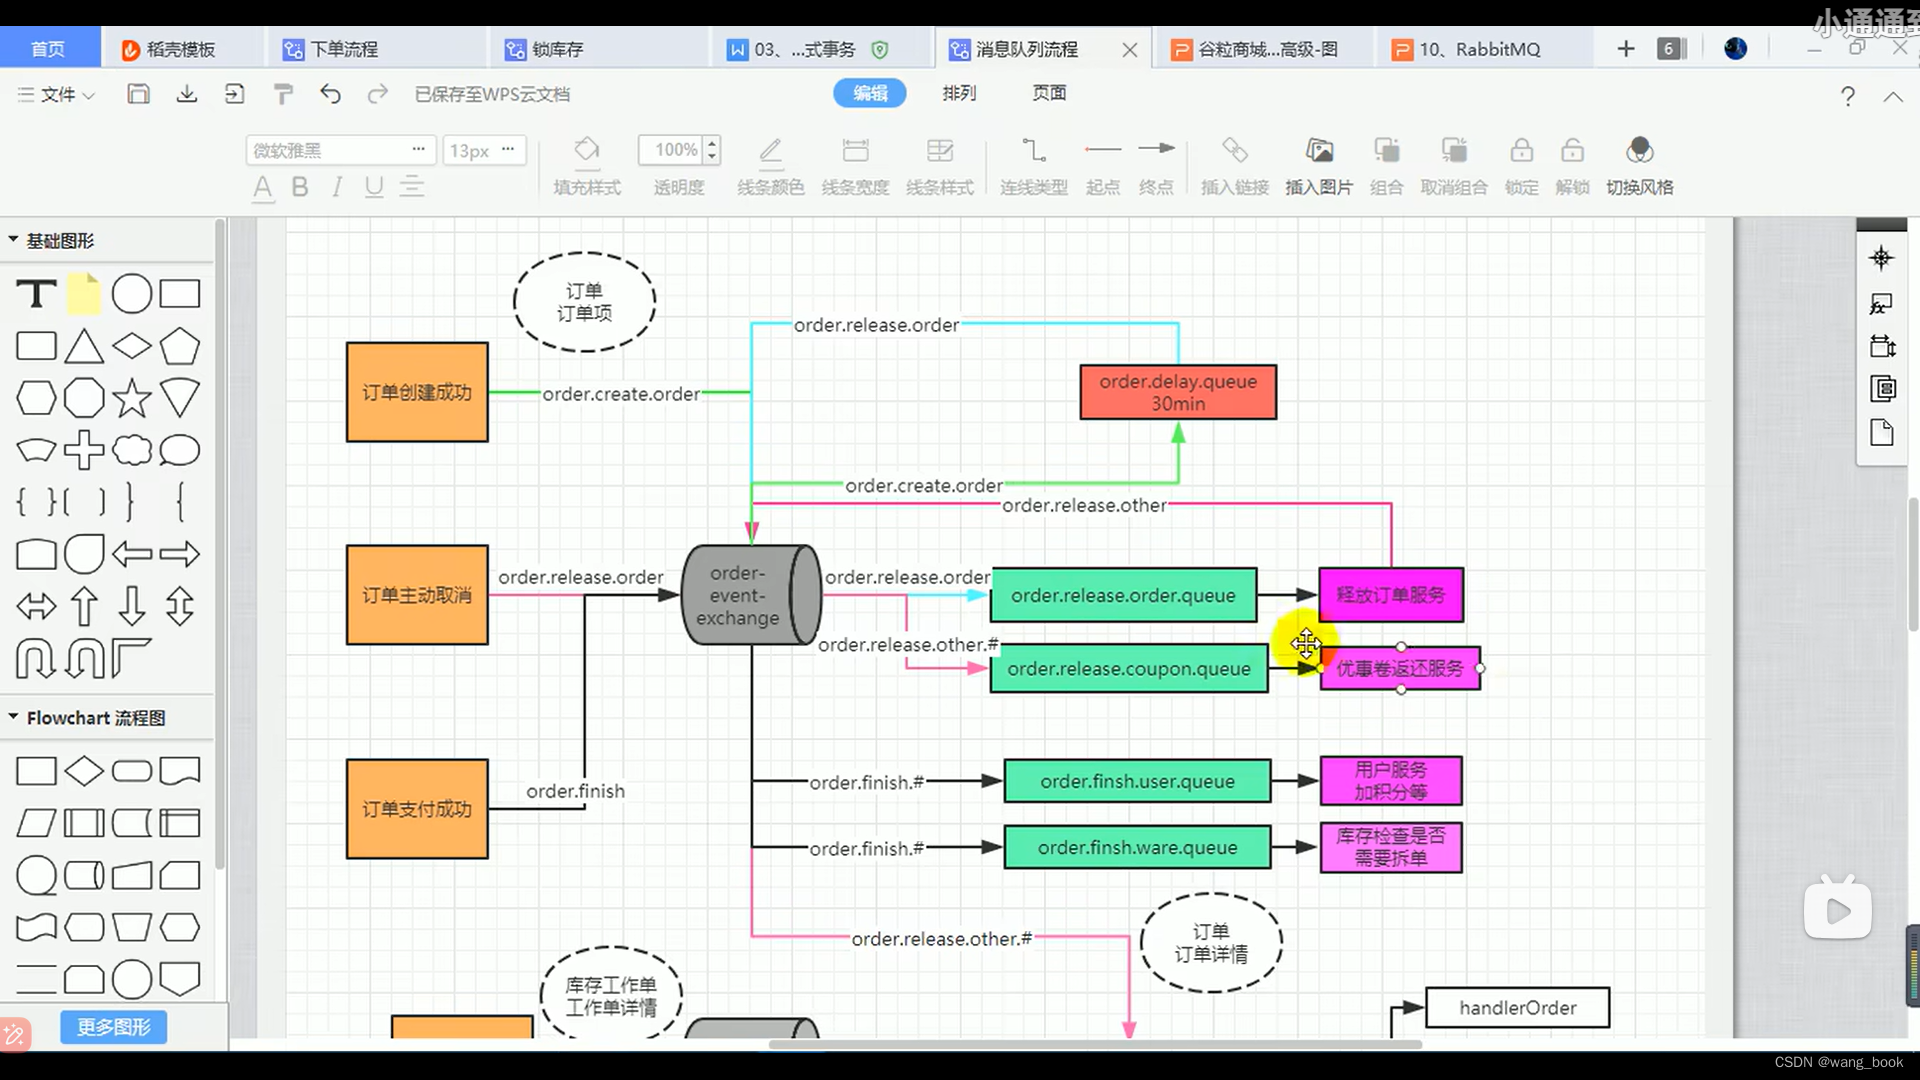This screenshot has width=1920, height=1080.
Task: Click the download icon in top toolbar
Action: (186, 94)
